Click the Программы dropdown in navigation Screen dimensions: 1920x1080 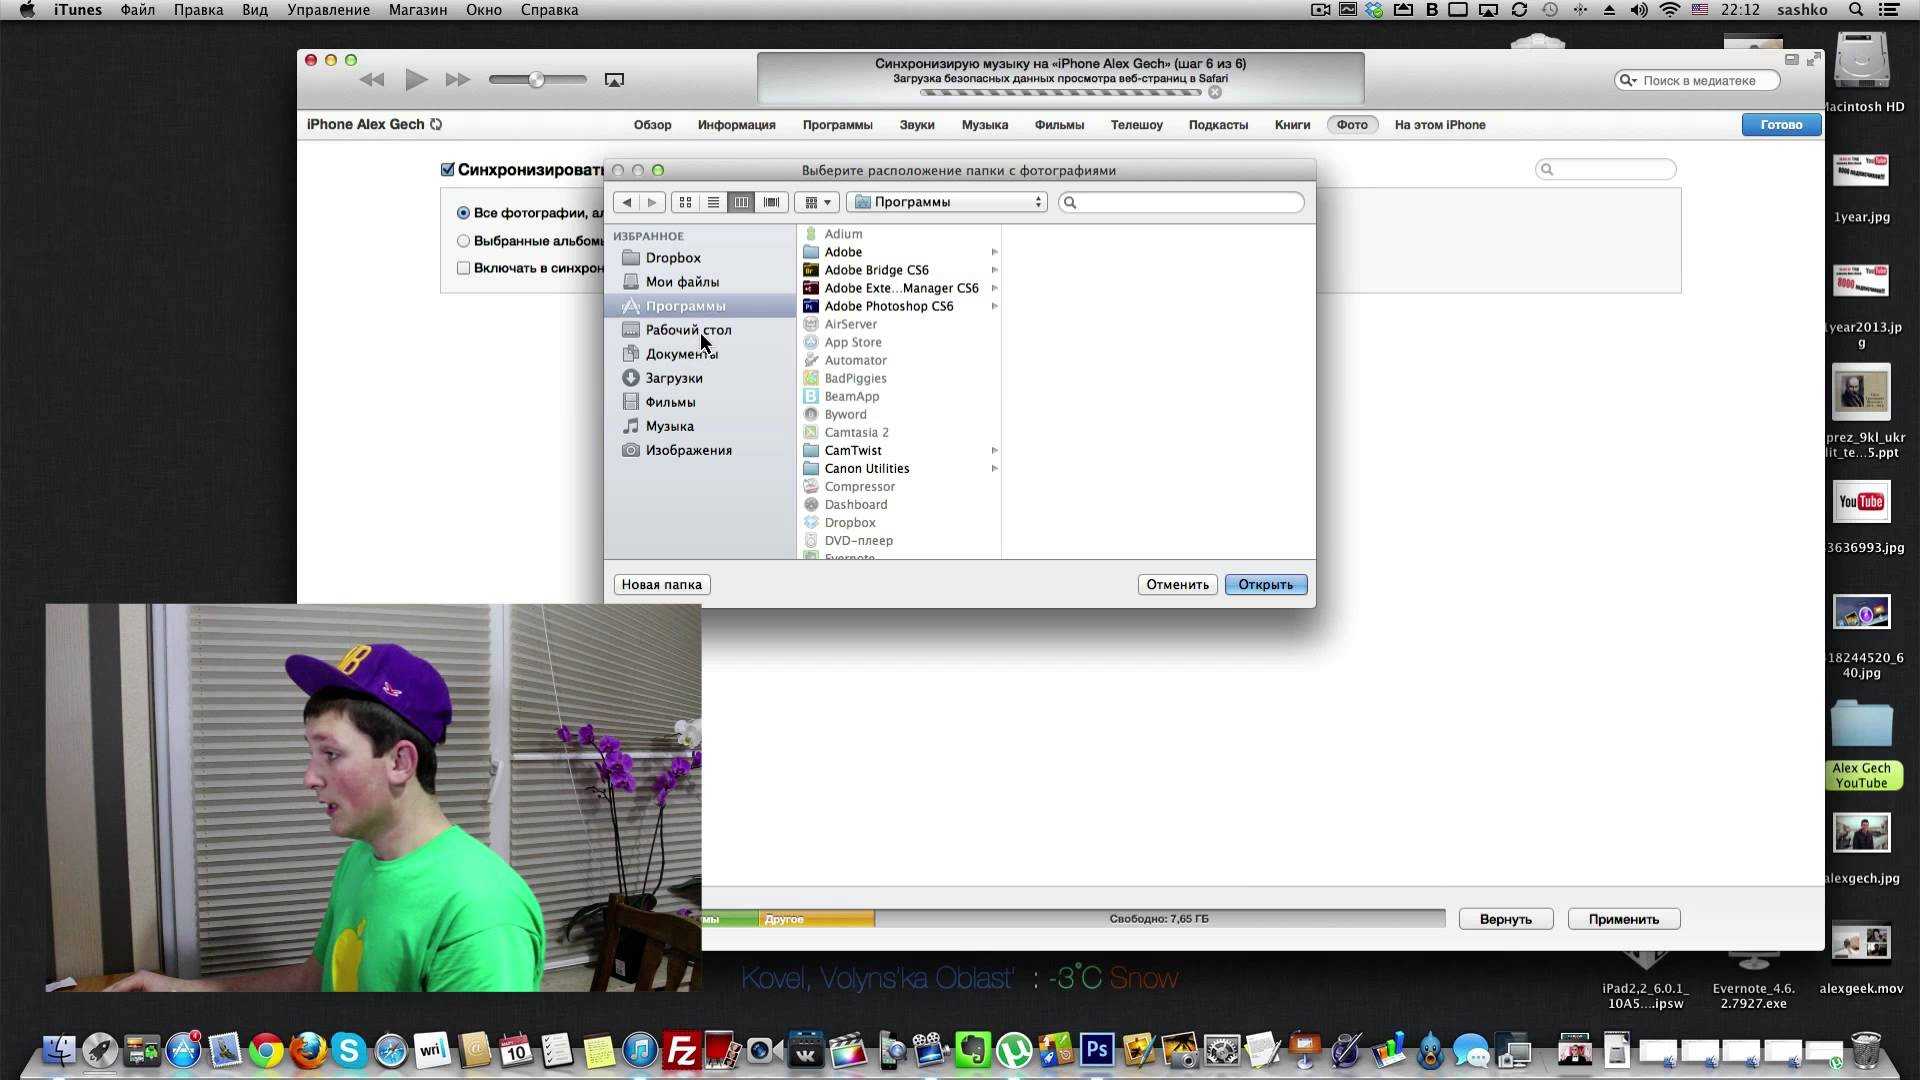coord(945,200)
